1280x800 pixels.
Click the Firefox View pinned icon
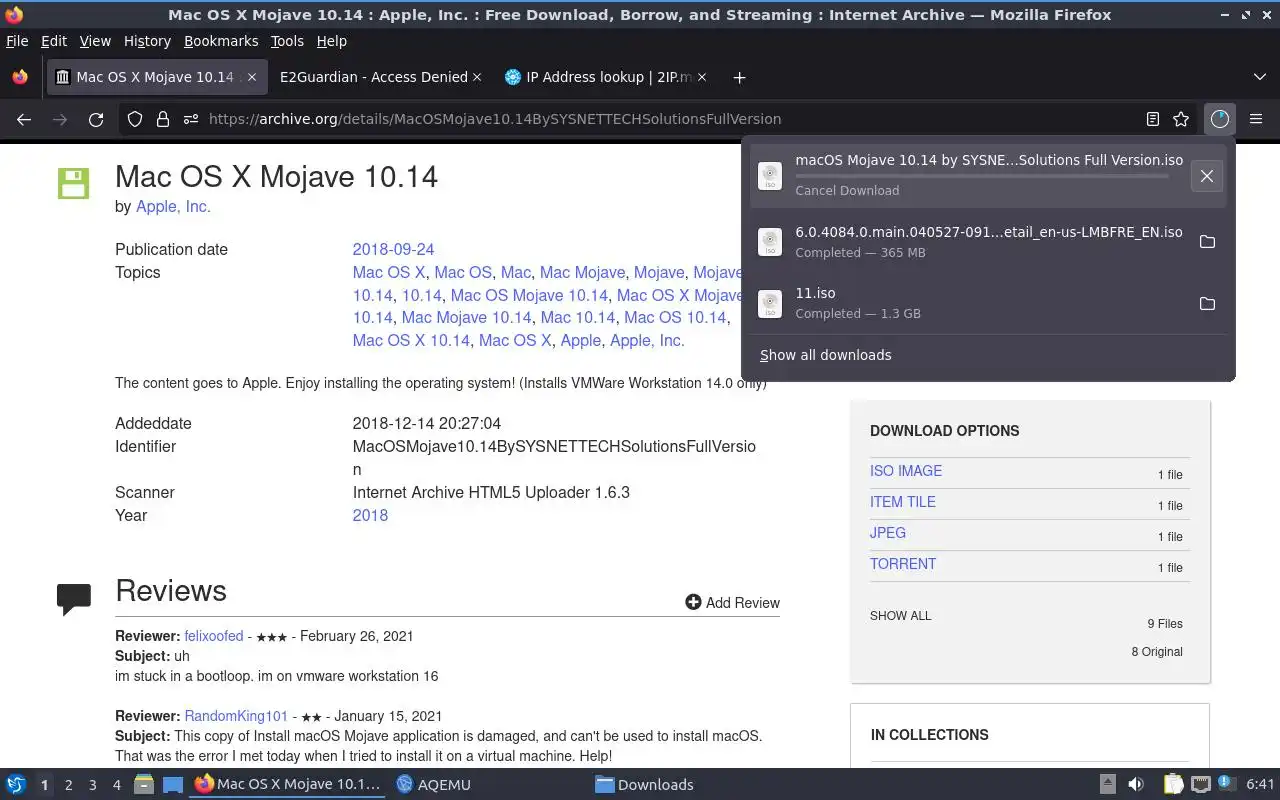click(x=19, y=77)
